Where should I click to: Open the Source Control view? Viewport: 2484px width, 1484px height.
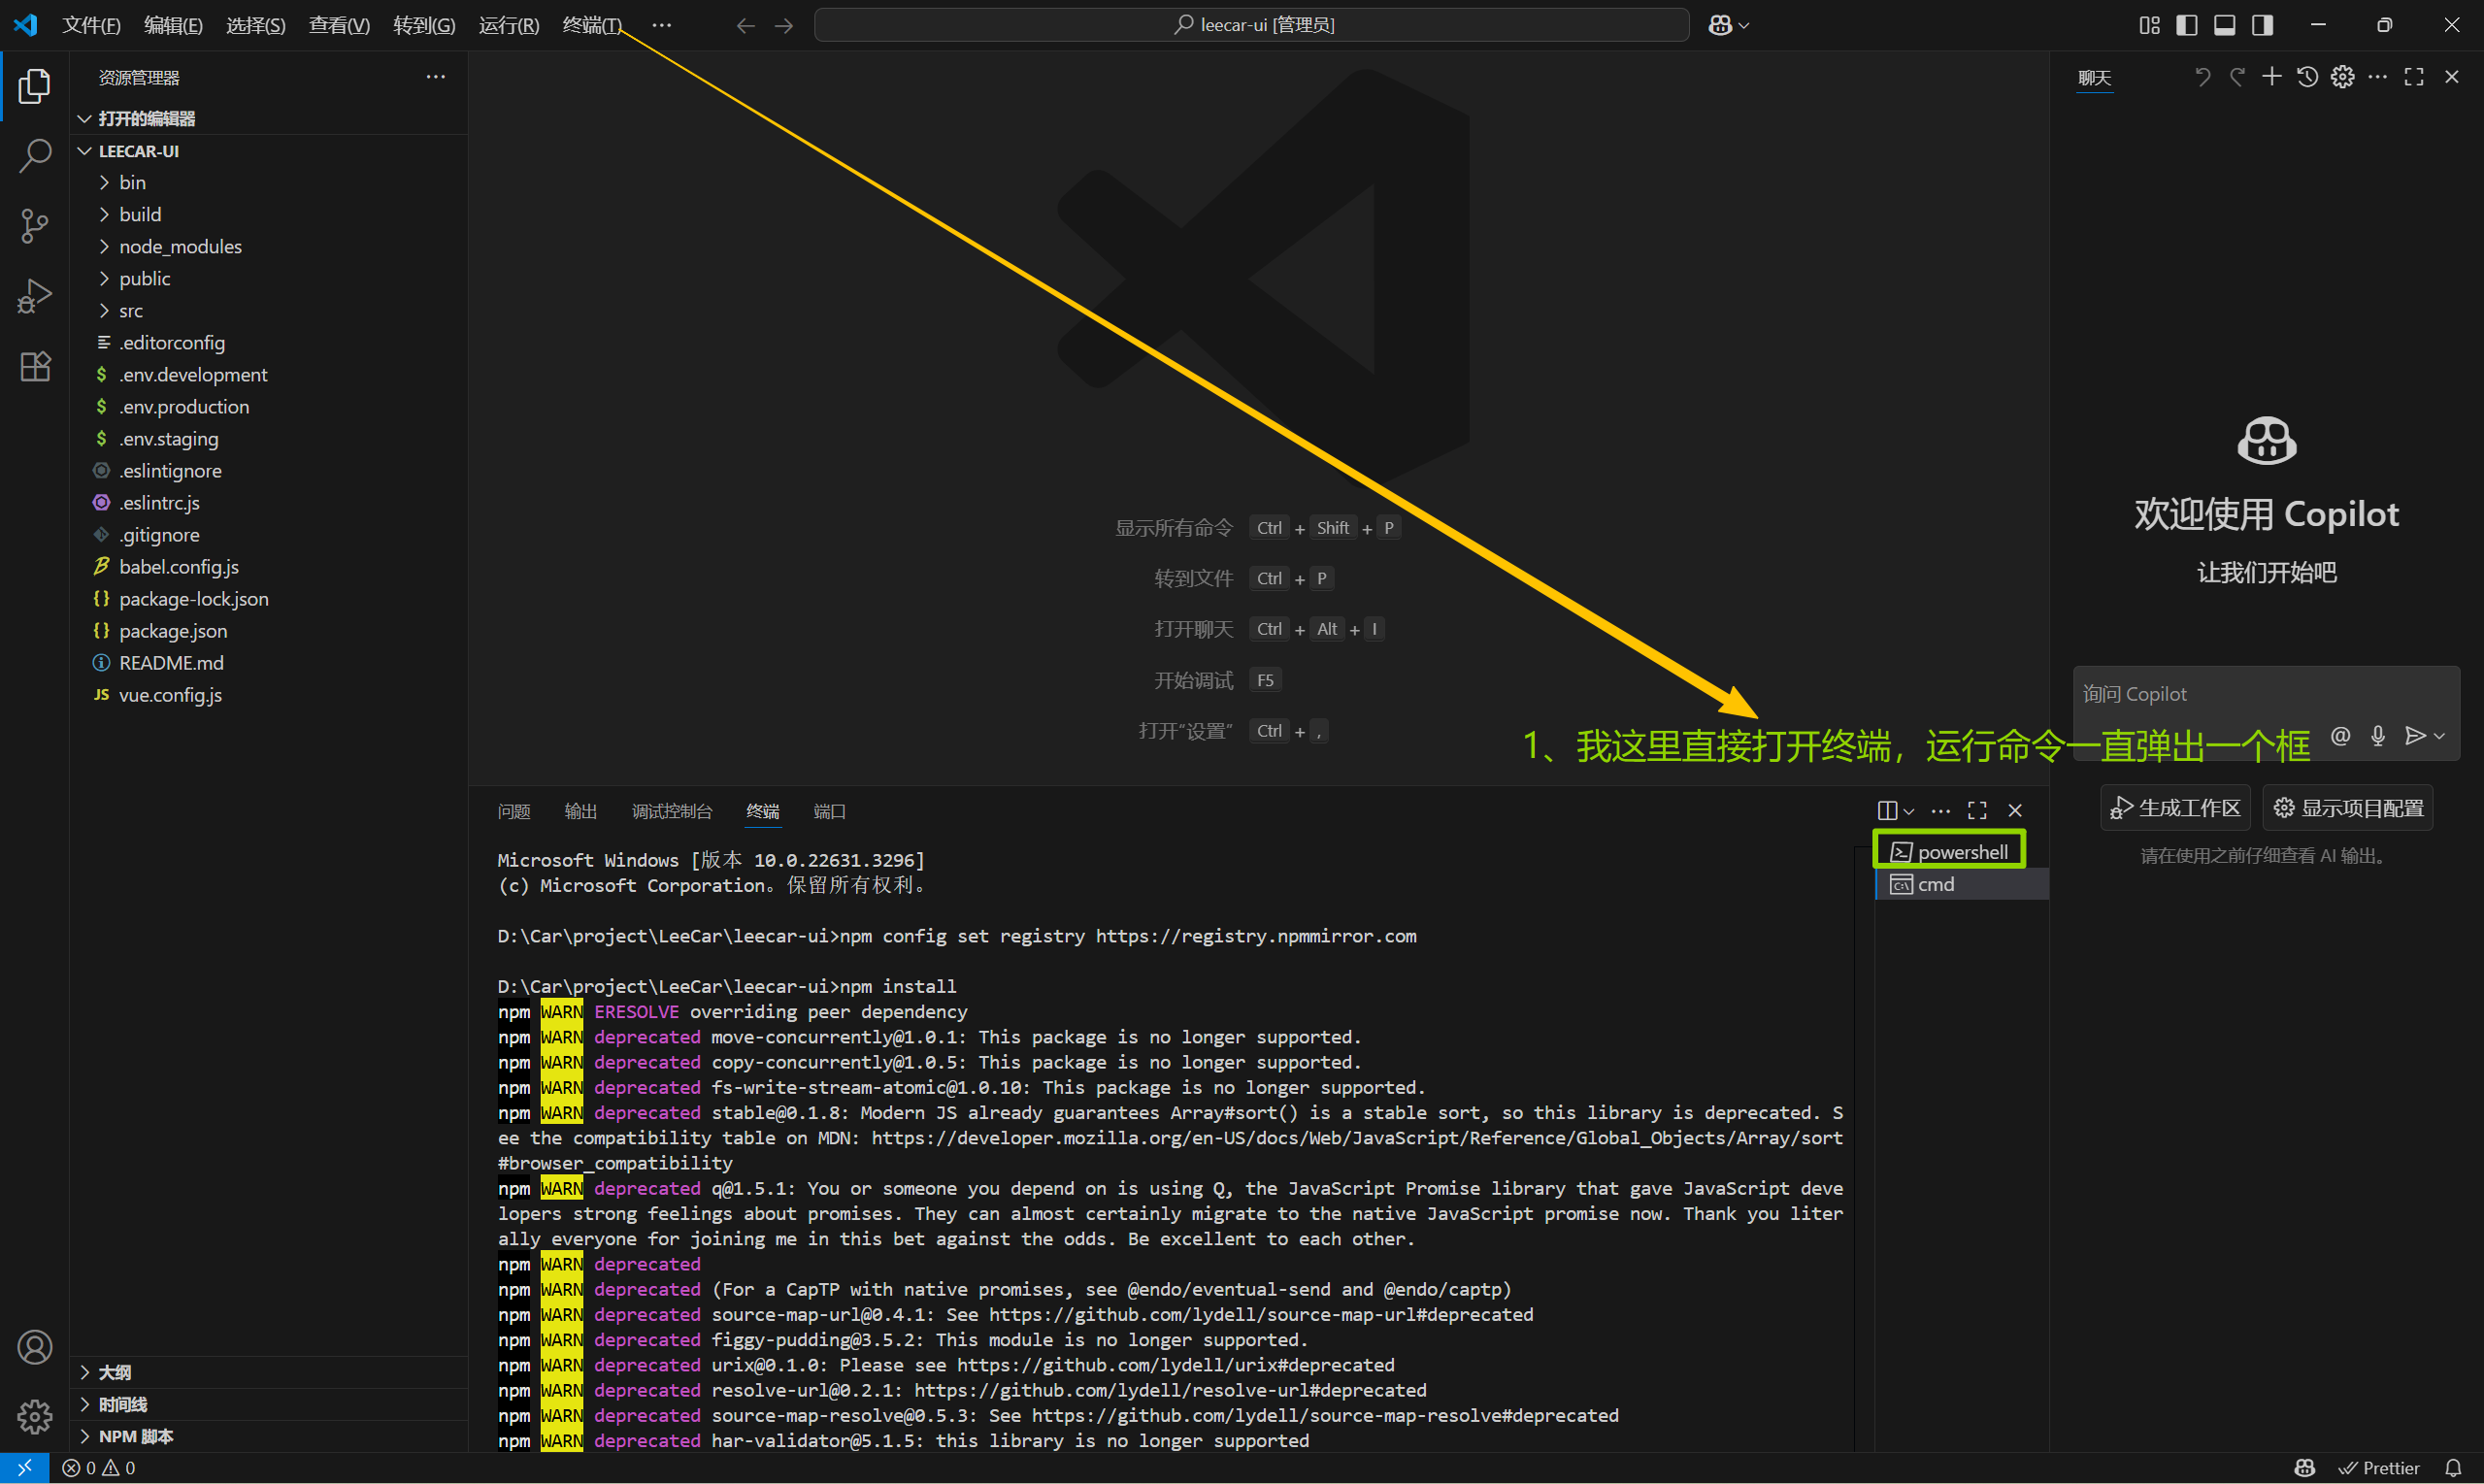click(35, 225)
